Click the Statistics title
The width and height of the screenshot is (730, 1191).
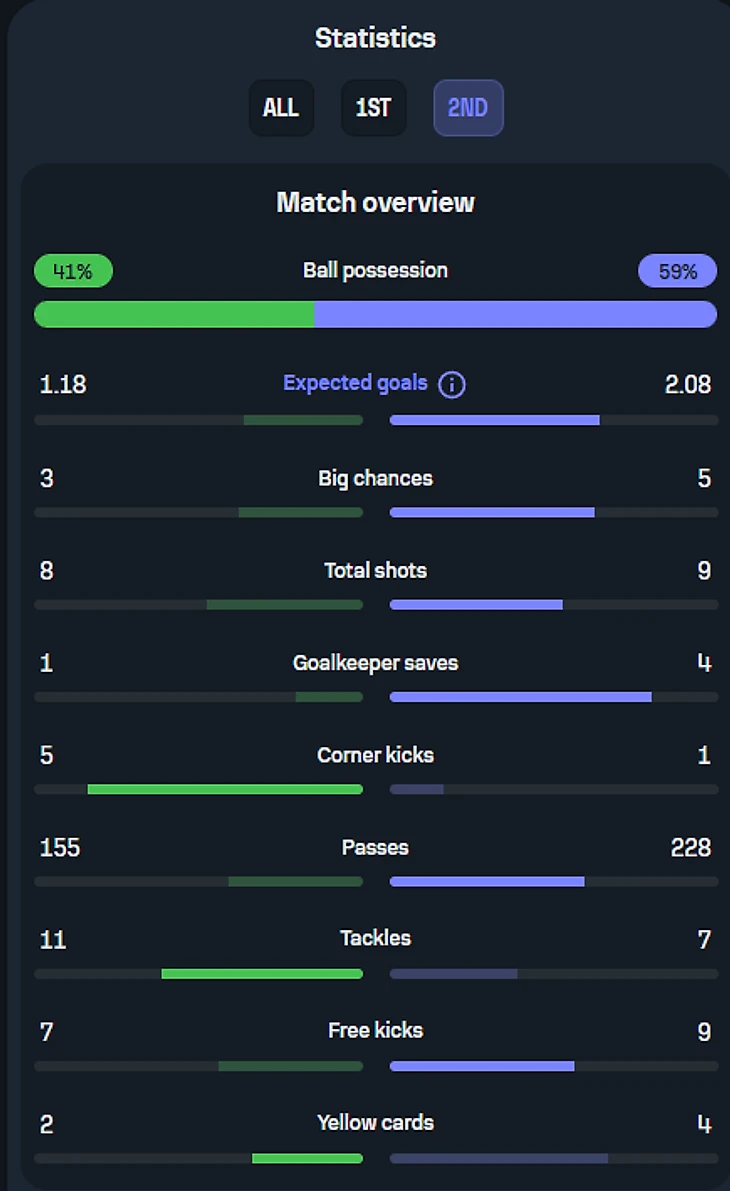[375, 38]
